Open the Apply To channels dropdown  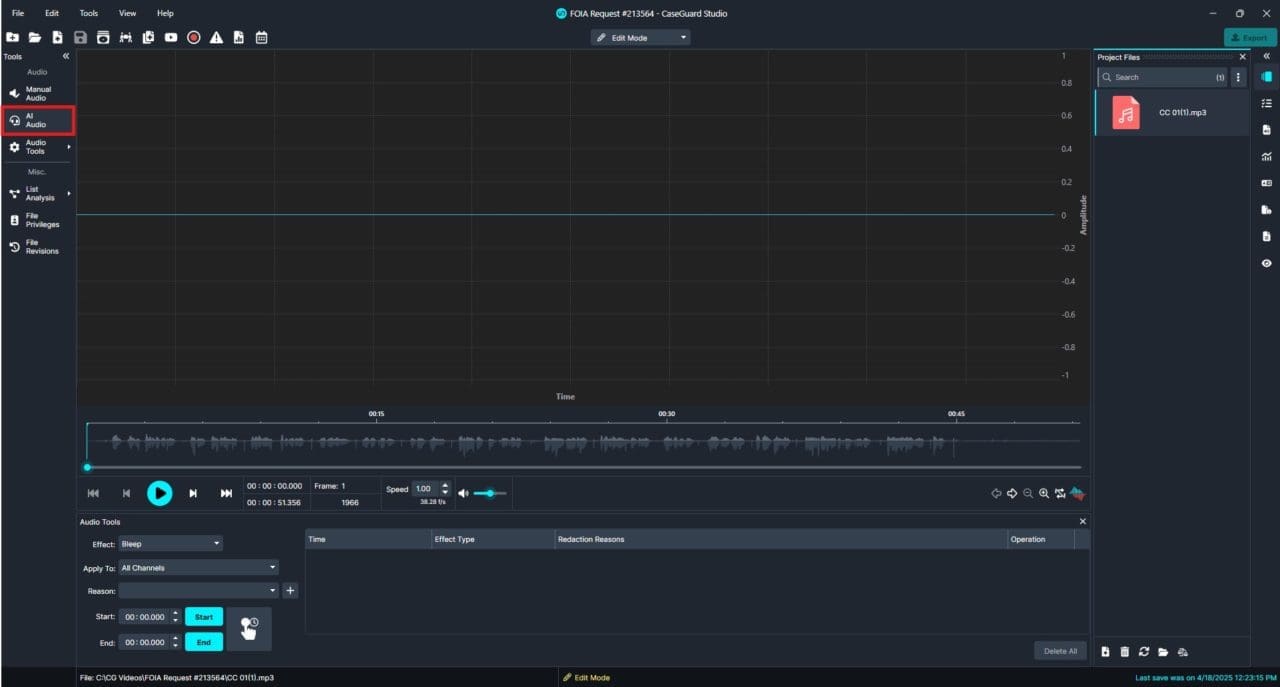(x=198, y=567)
